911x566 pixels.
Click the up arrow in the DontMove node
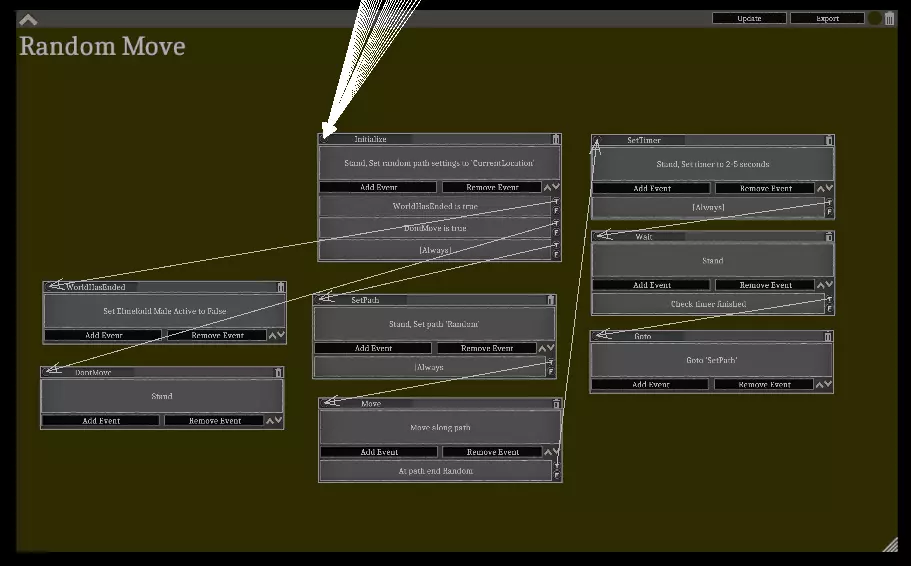[x=270, y=420]
